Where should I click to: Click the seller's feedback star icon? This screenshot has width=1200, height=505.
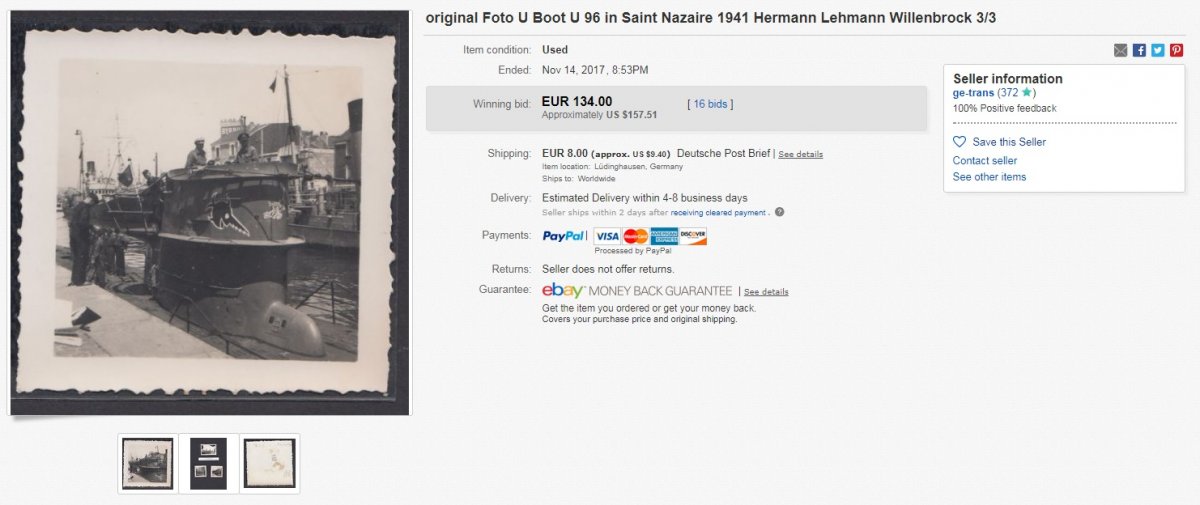coord(1026,93)
